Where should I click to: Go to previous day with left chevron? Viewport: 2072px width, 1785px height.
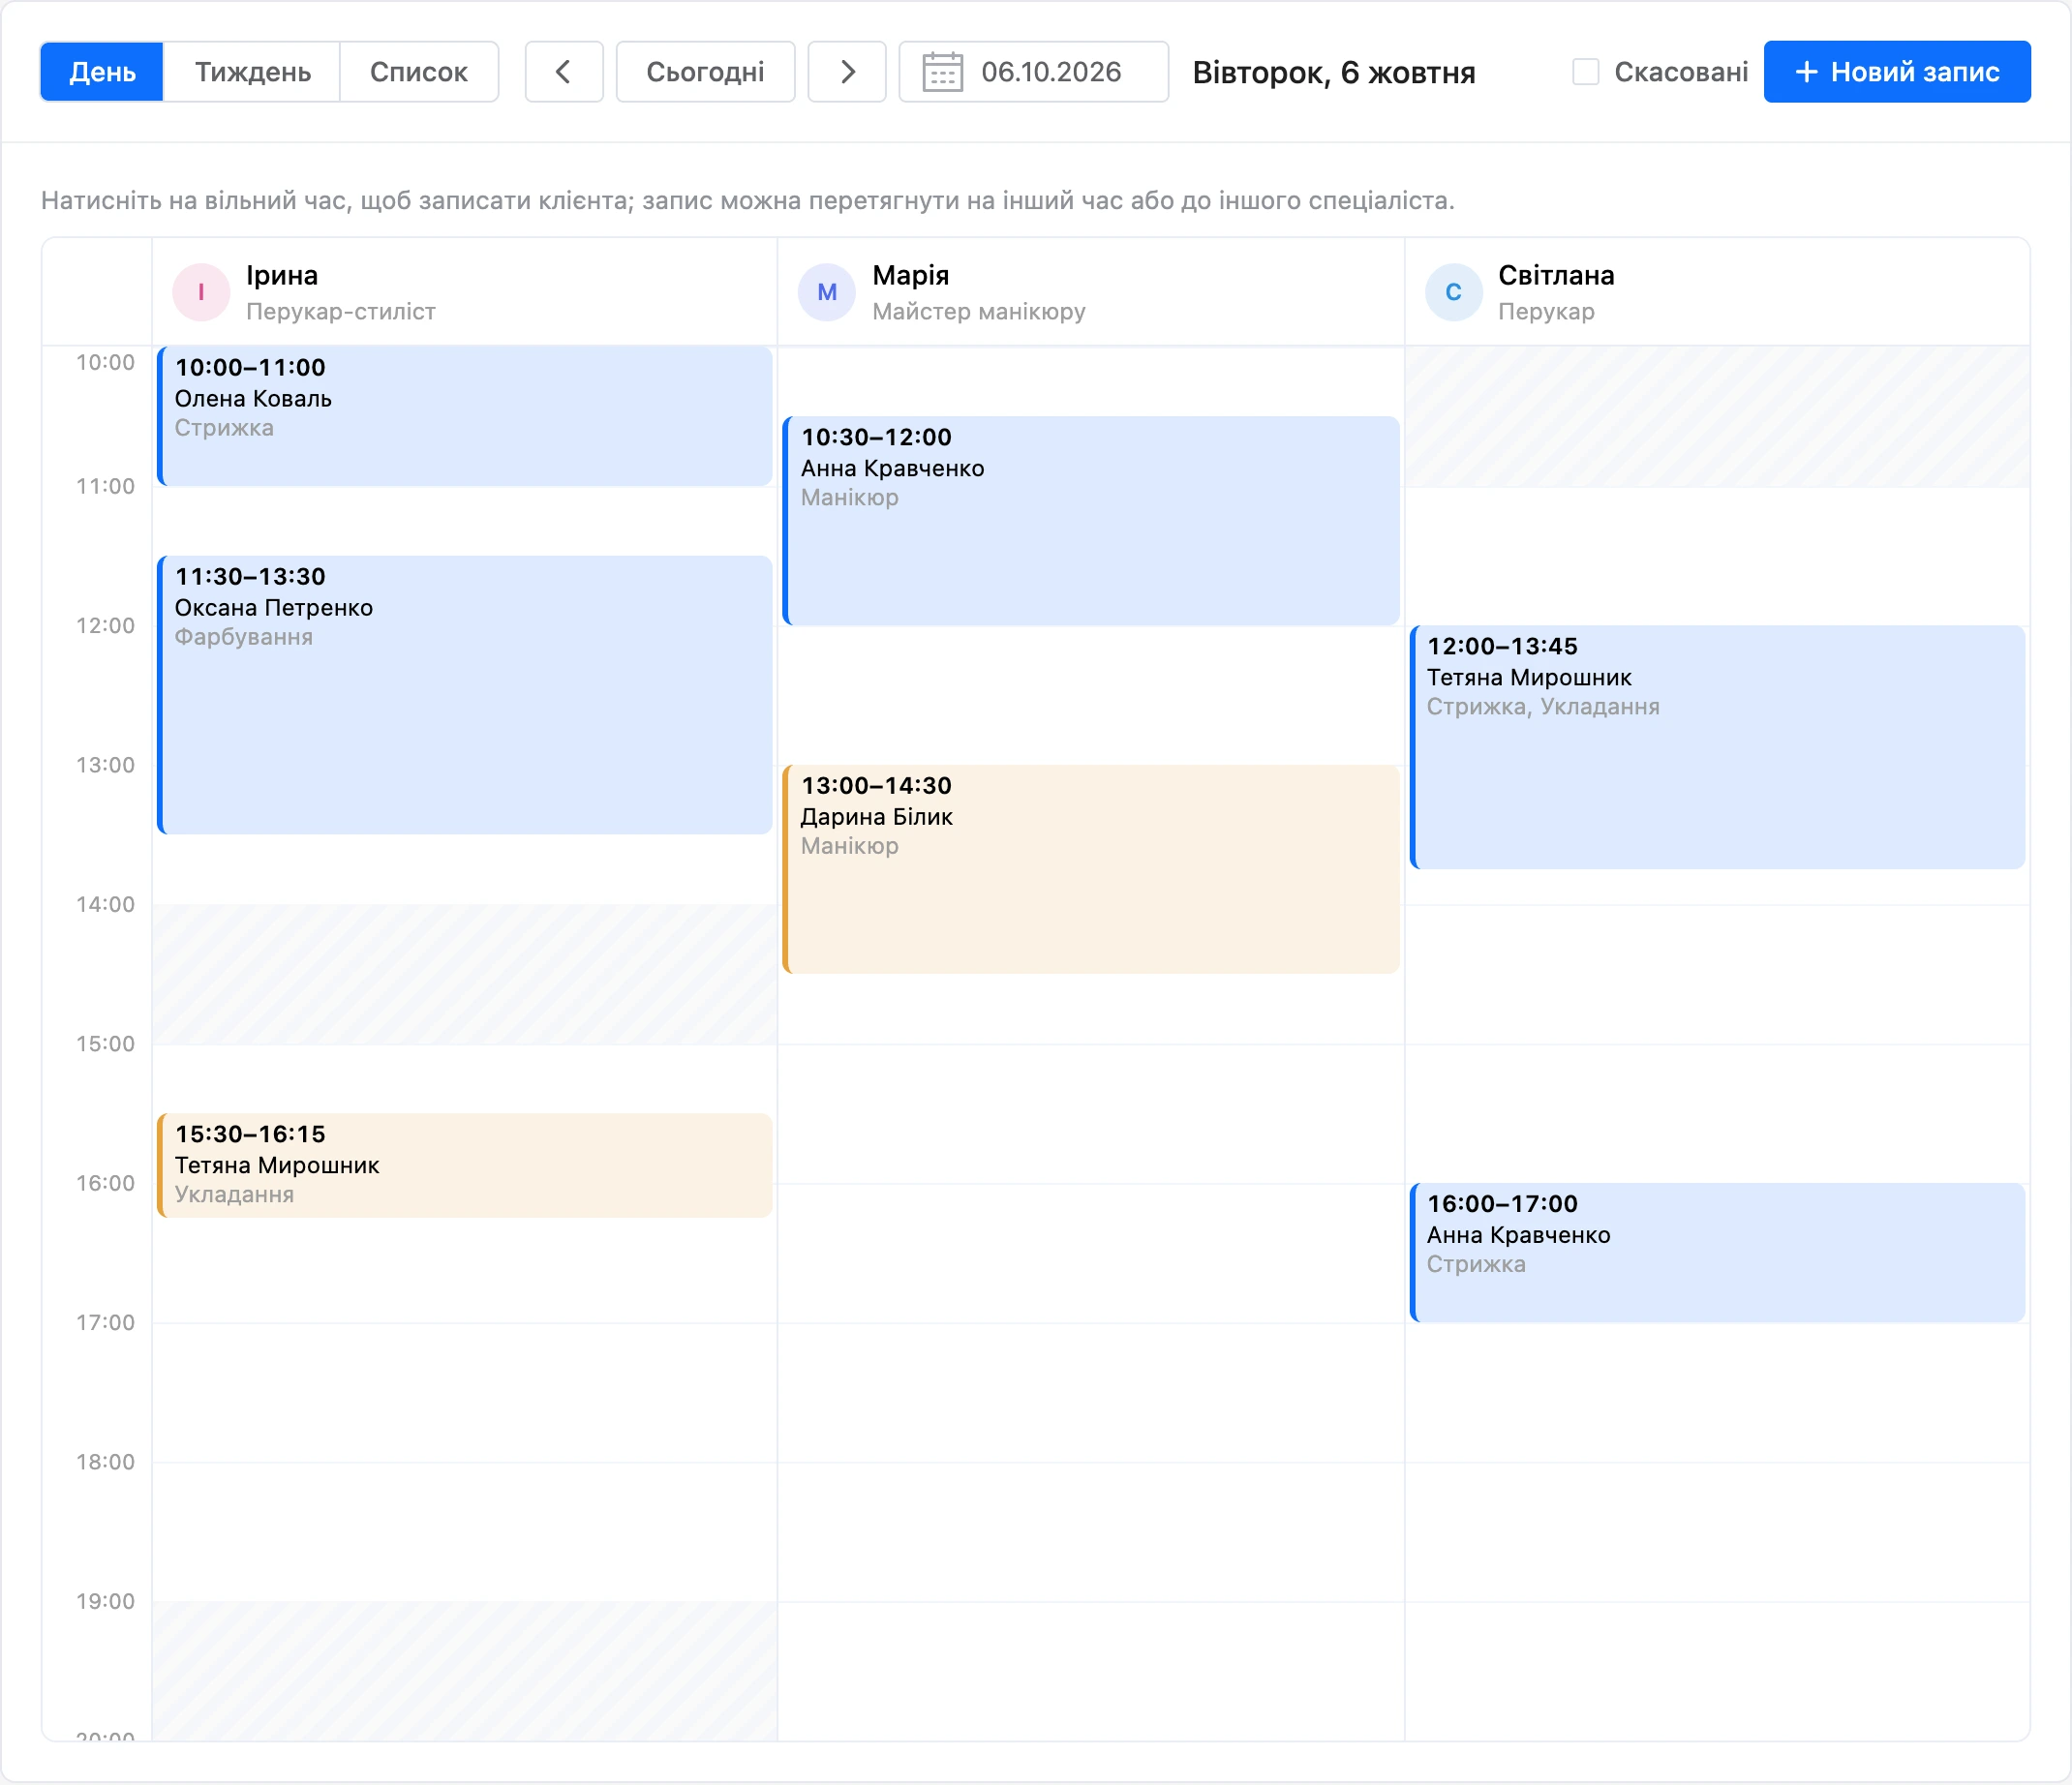[x=564, y=72]
